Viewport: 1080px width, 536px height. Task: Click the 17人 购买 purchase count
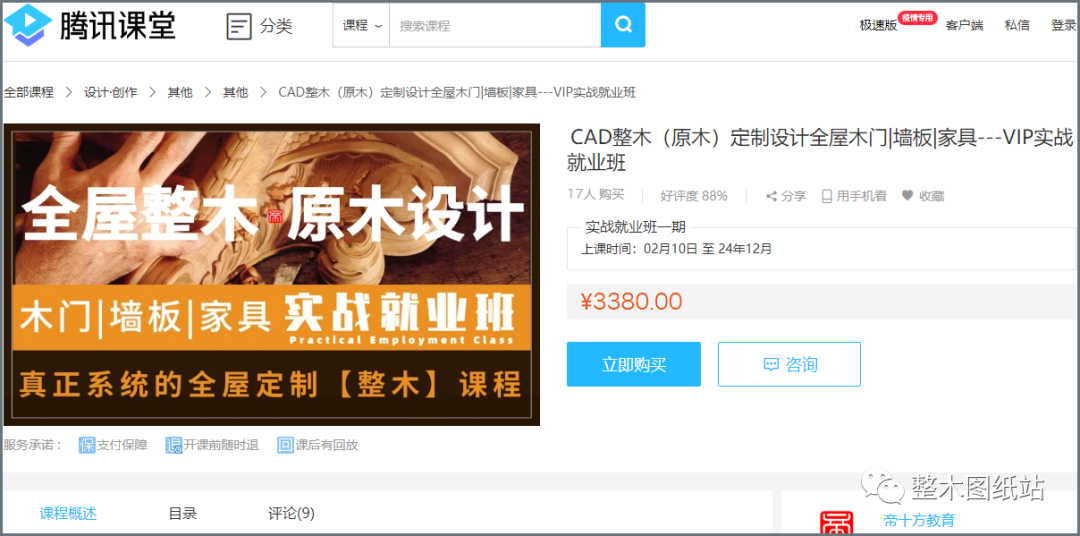pyautogui.click(x=596, y=195)
